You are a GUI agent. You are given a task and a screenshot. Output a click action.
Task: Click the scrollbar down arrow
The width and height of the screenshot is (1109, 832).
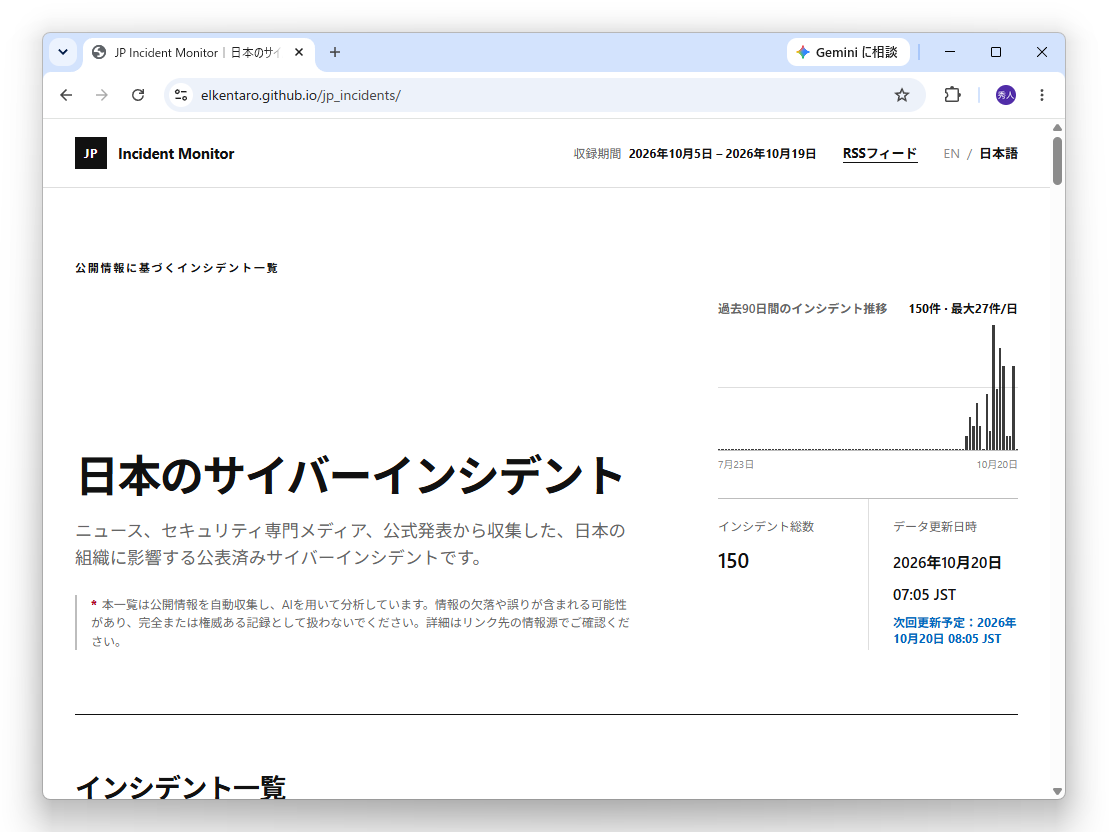click(1057, 792)
